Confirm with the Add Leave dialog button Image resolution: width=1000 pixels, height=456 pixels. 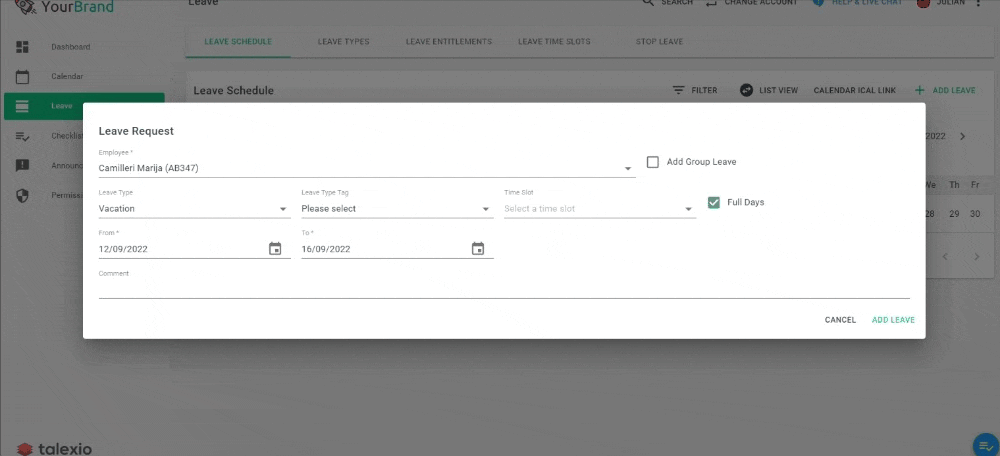893,320
